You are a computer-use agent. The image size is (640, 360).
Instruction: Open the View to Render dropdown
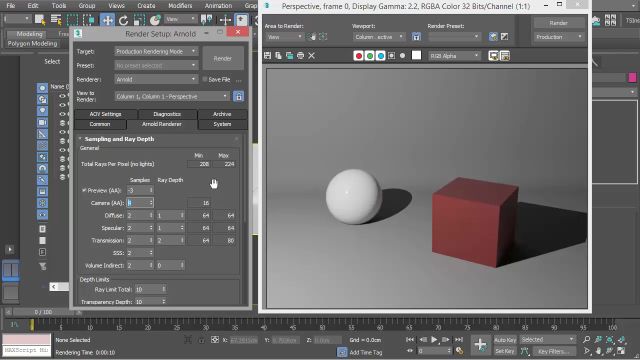tap(172, 96)
